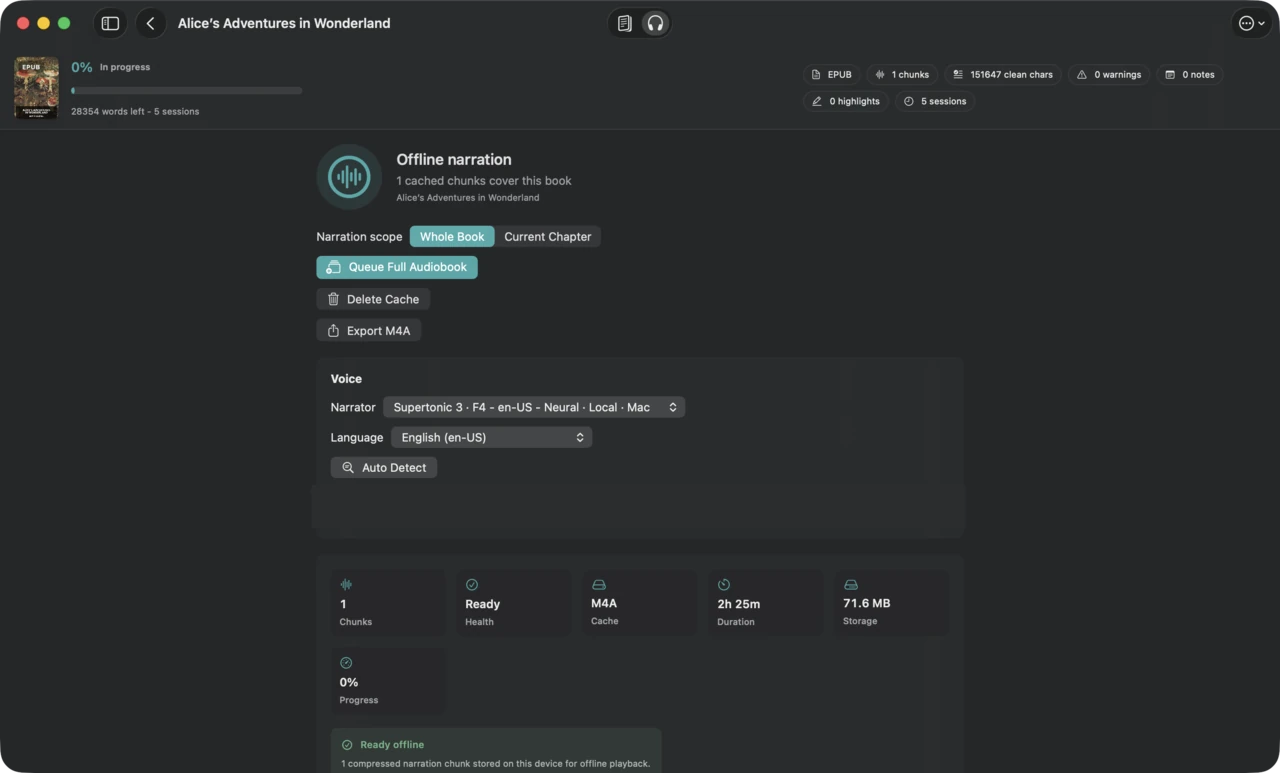Click the Progress stat icon
The width and height of the screenshot is (1280, 773).
click(x=346, y=663)
